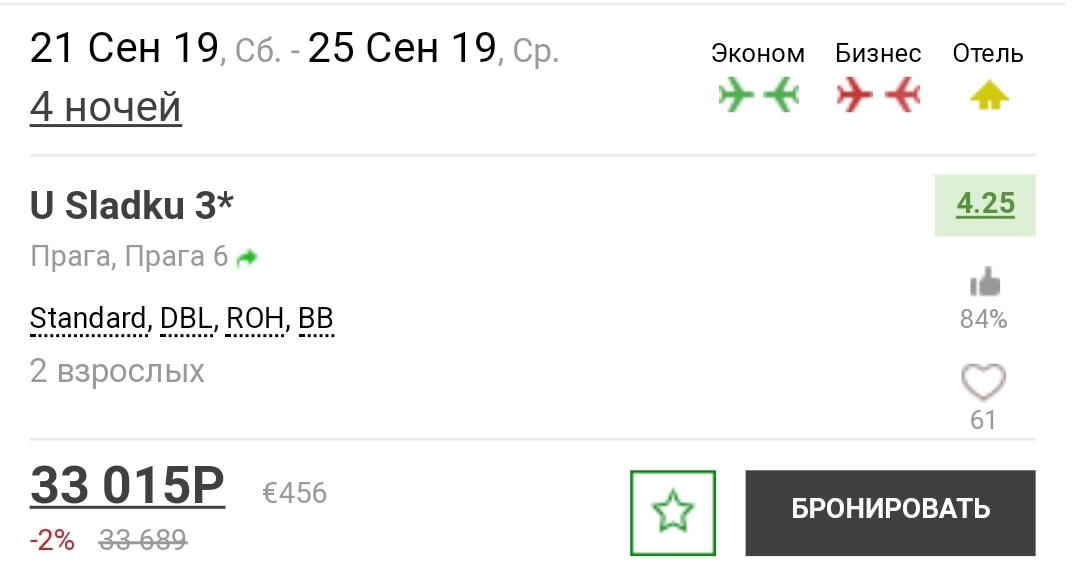The height and width of the screenshot is (573, 1080).
Task: Open U Sladku 3* hotel title
Action: [132, 205]
